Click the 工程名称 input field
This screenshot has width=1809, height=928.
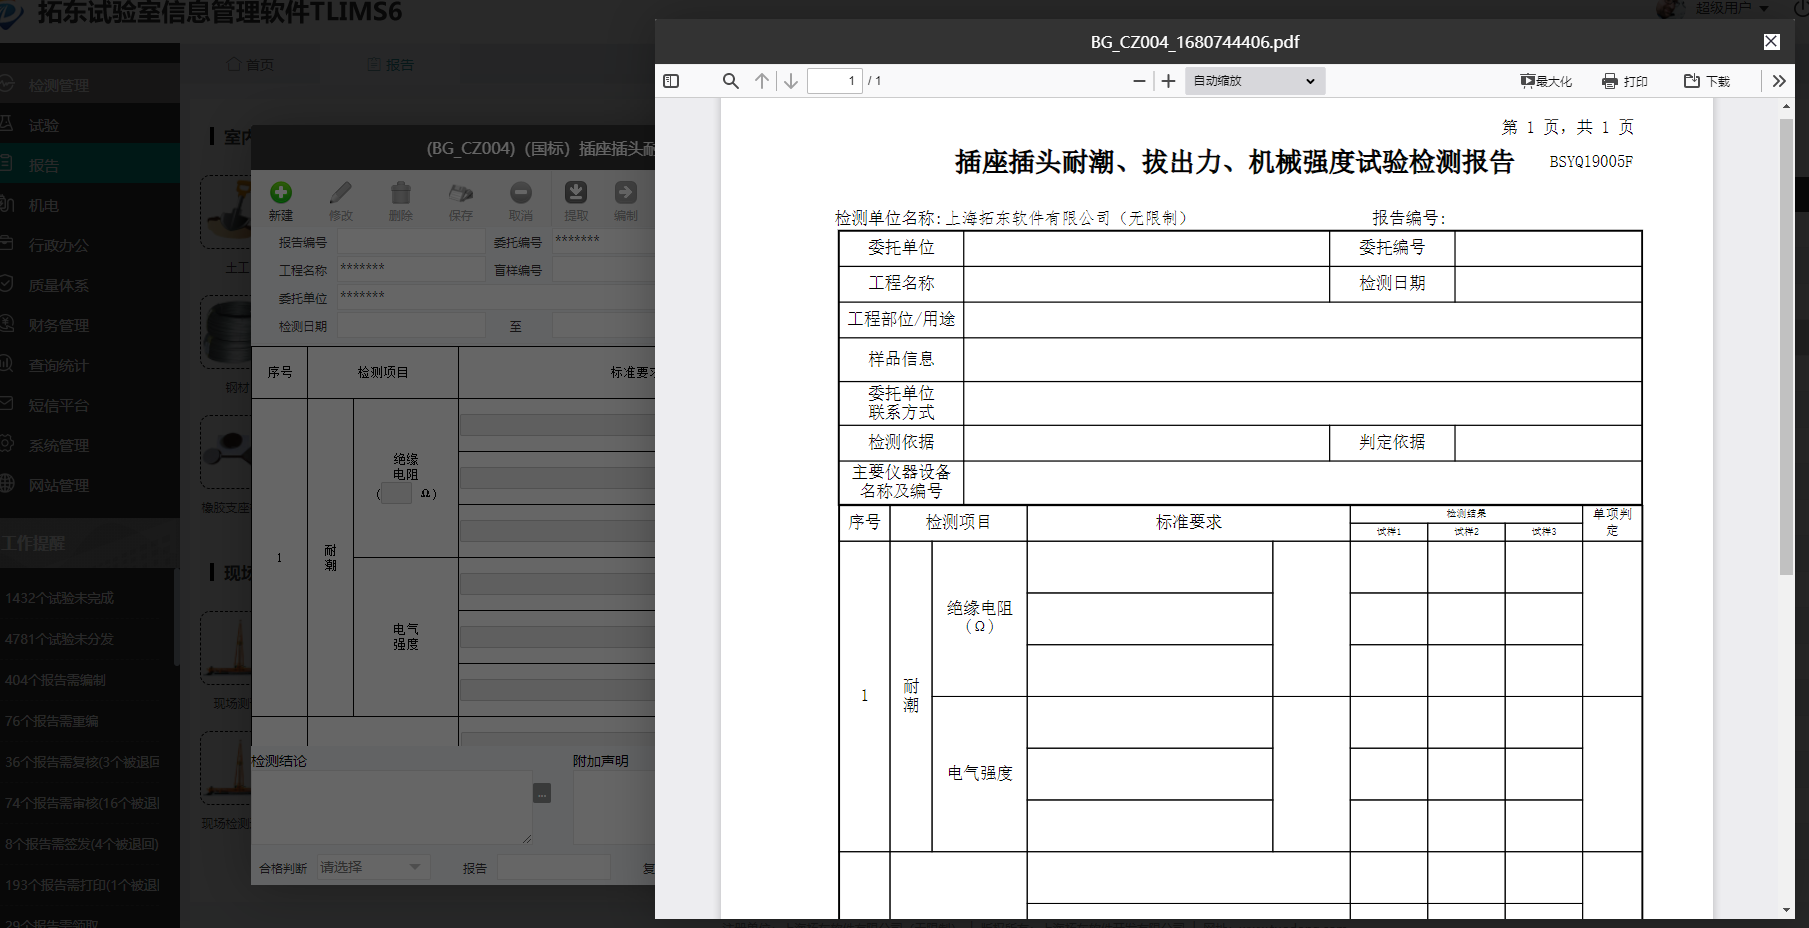411,270
